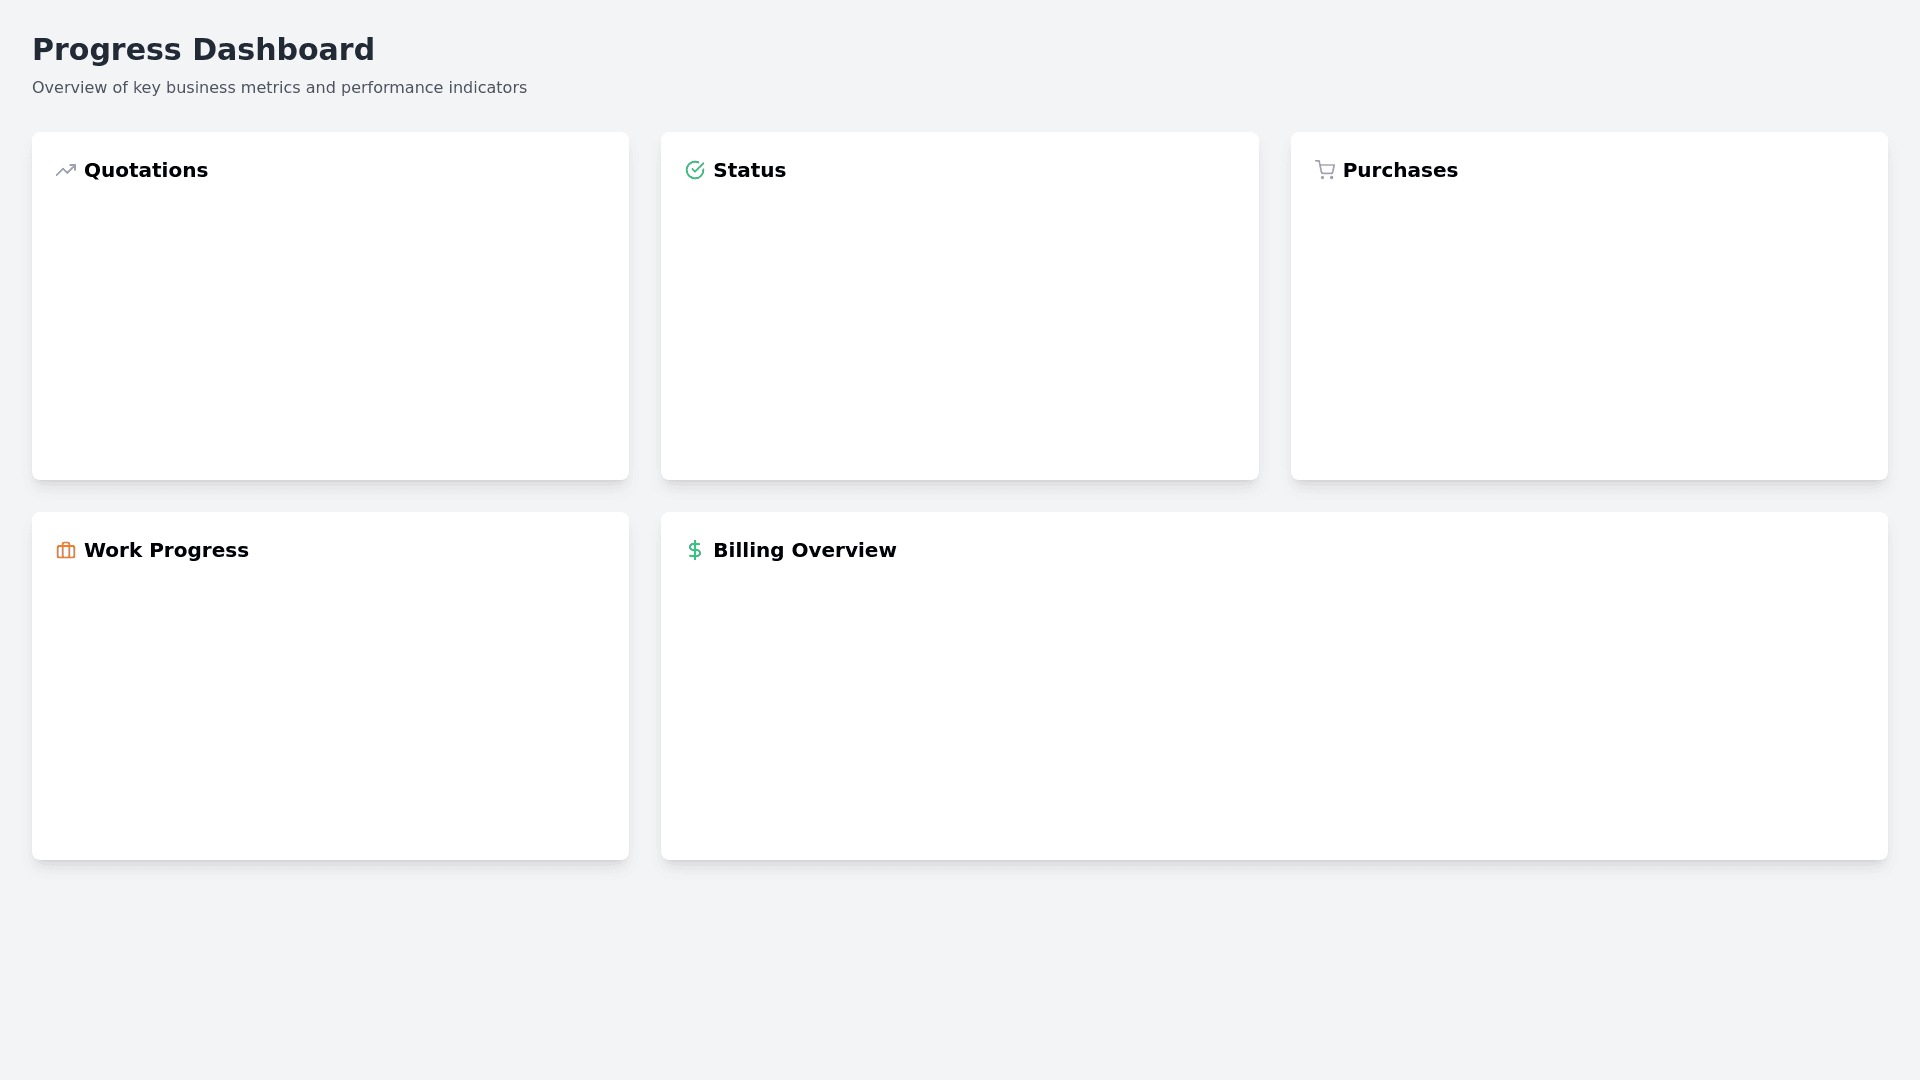
Task: Click the orange briefcase Work Progress icon
Action: [x=66, y=550]
